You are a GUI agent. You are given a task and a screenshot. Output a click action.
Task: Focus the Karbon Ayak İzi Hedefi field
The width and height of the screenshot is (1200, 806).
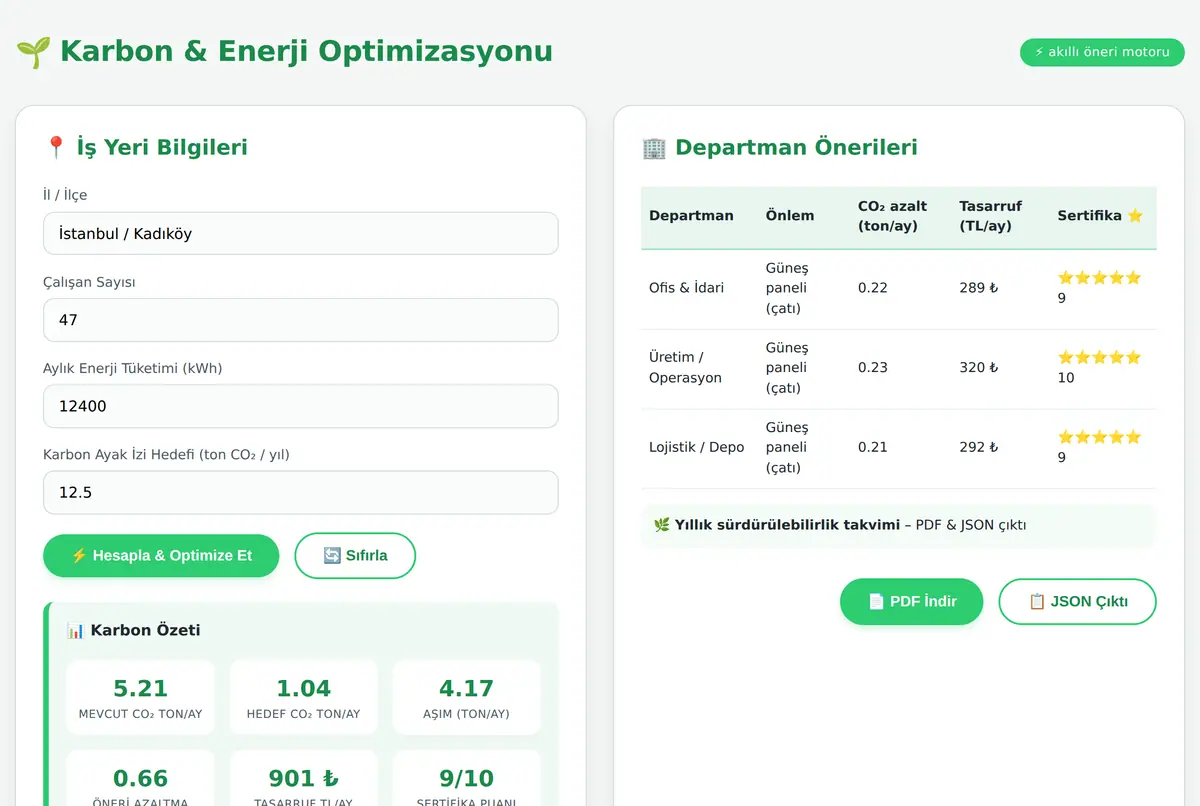pyautogui.click(x=301, y=492)
